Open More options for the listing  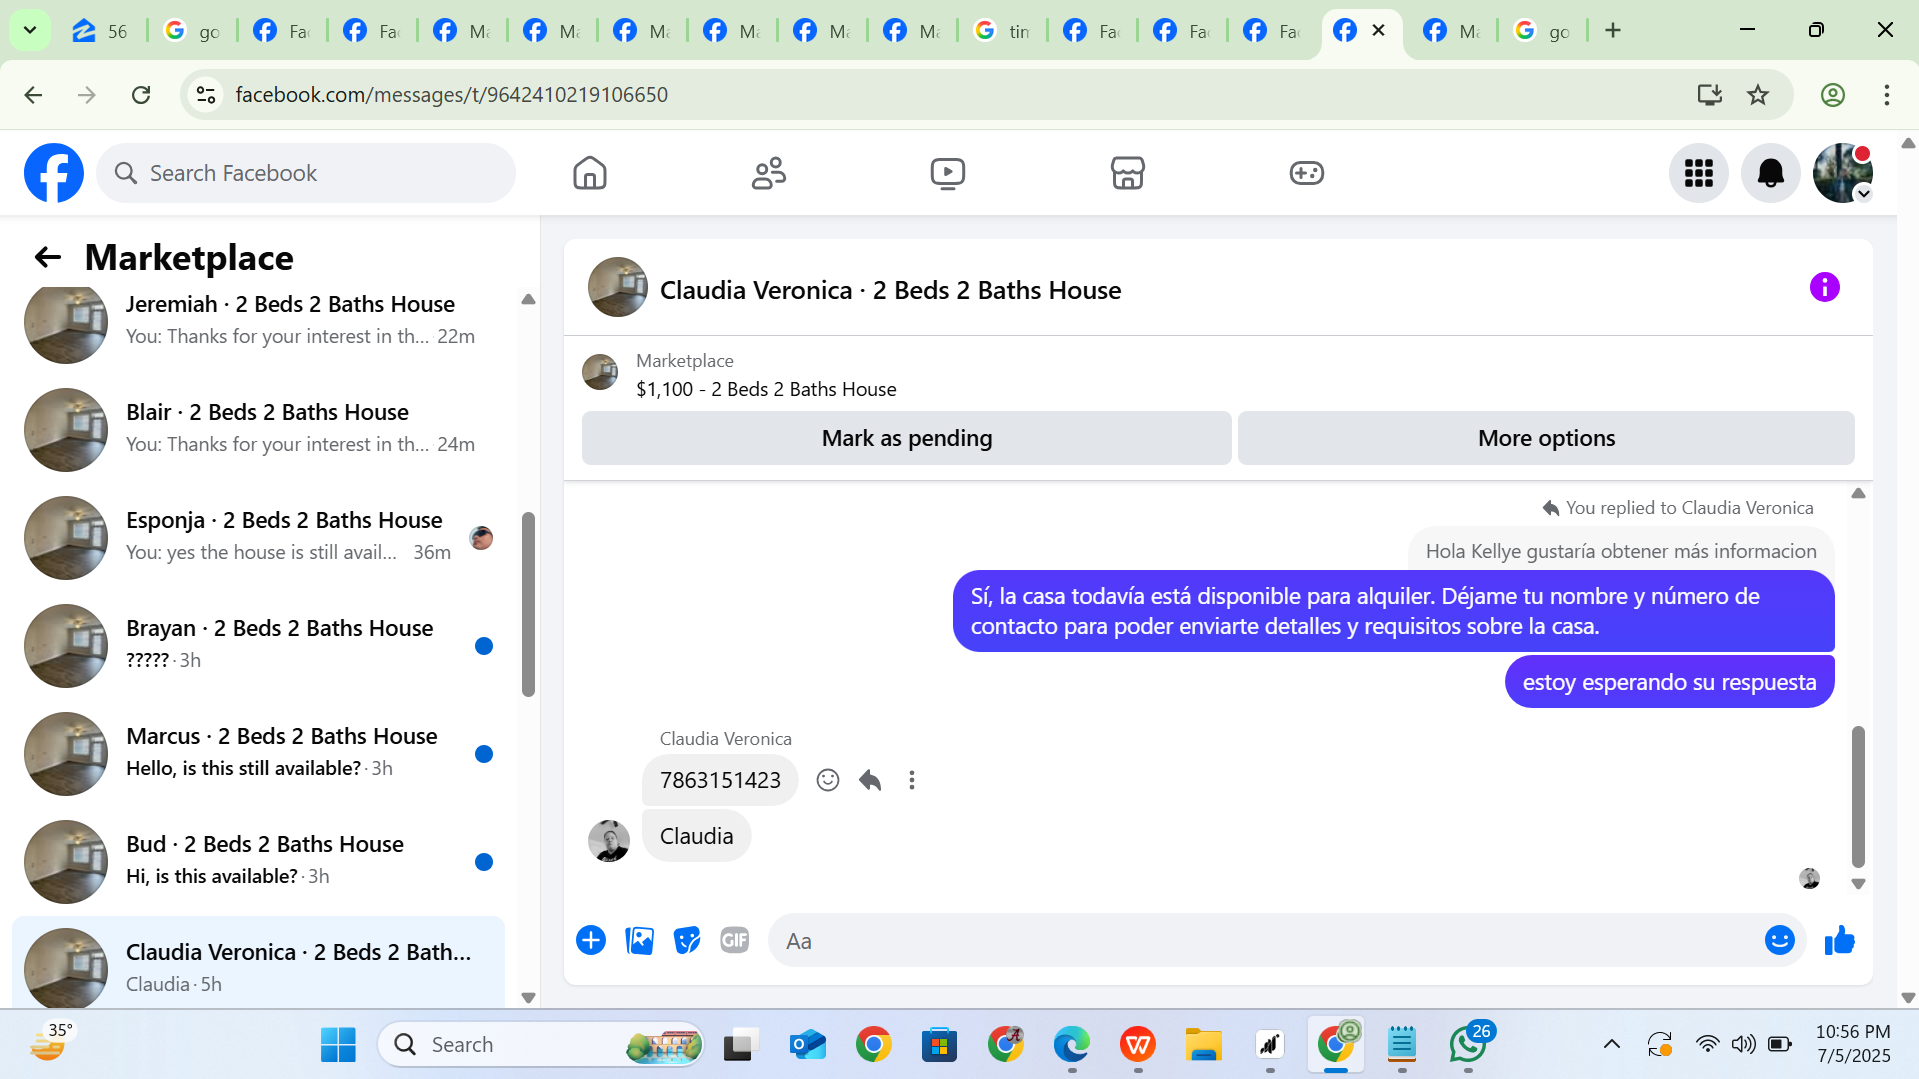pyautogui.click(x=1546, y=438)
